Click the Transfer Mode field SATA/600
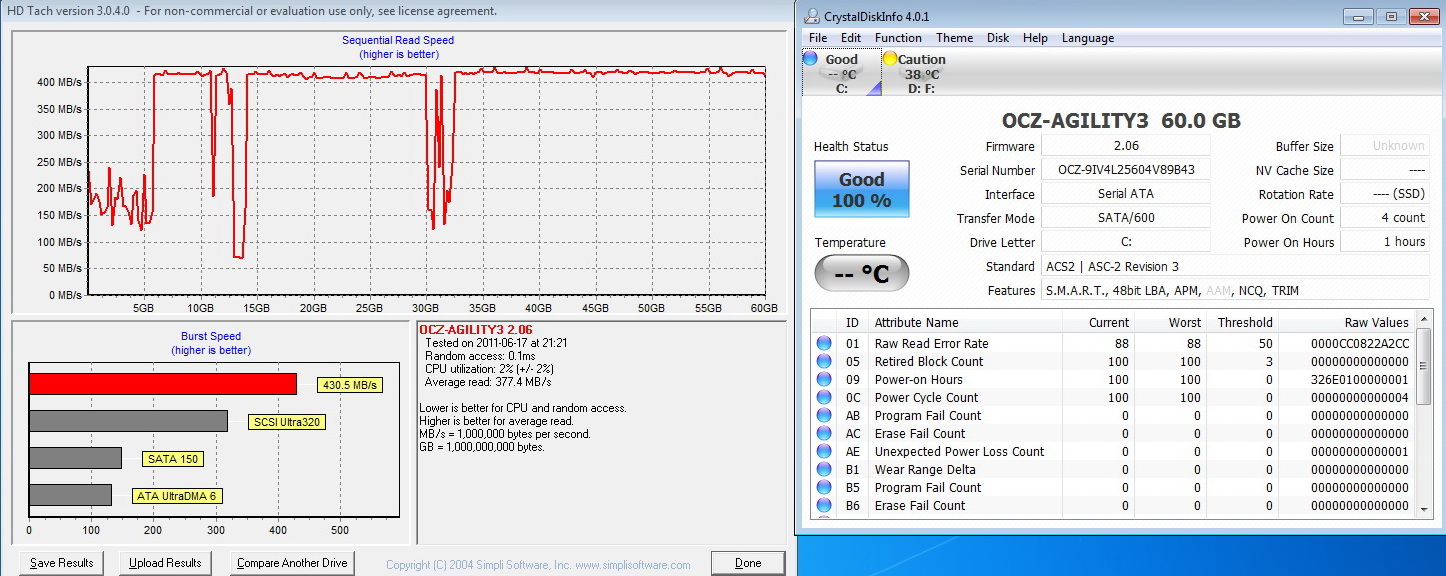This screenshot has height=576, width=1446. coord(1125,218)
